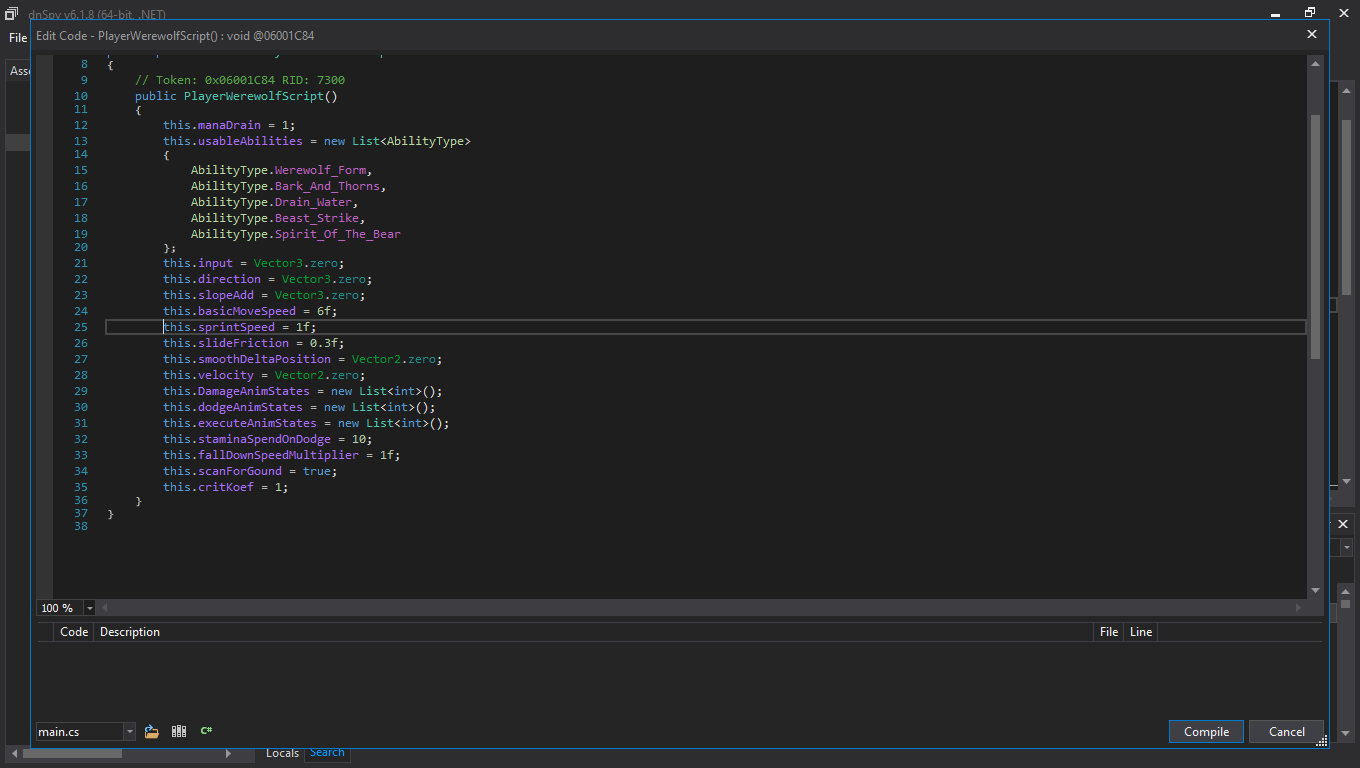
Task: Click the code editor scroll up arrow
Action: [x=1315, y=63]
